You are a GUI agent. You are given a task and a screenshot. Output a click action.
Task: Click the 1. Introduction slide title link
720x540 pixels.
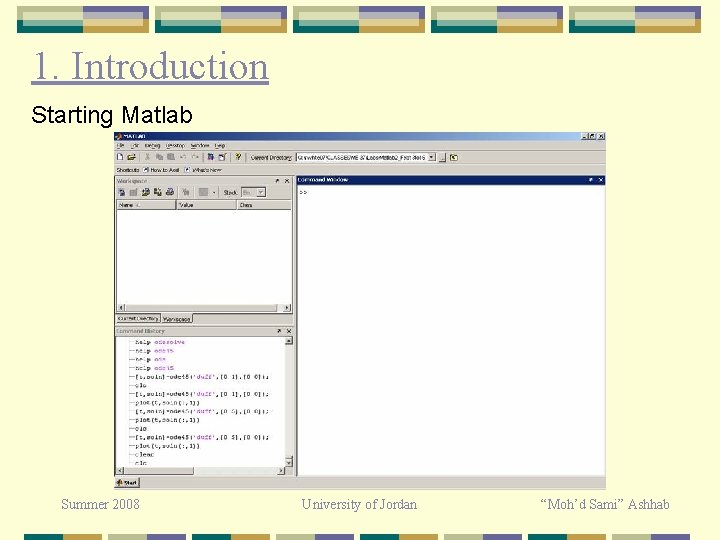(150, 67)
